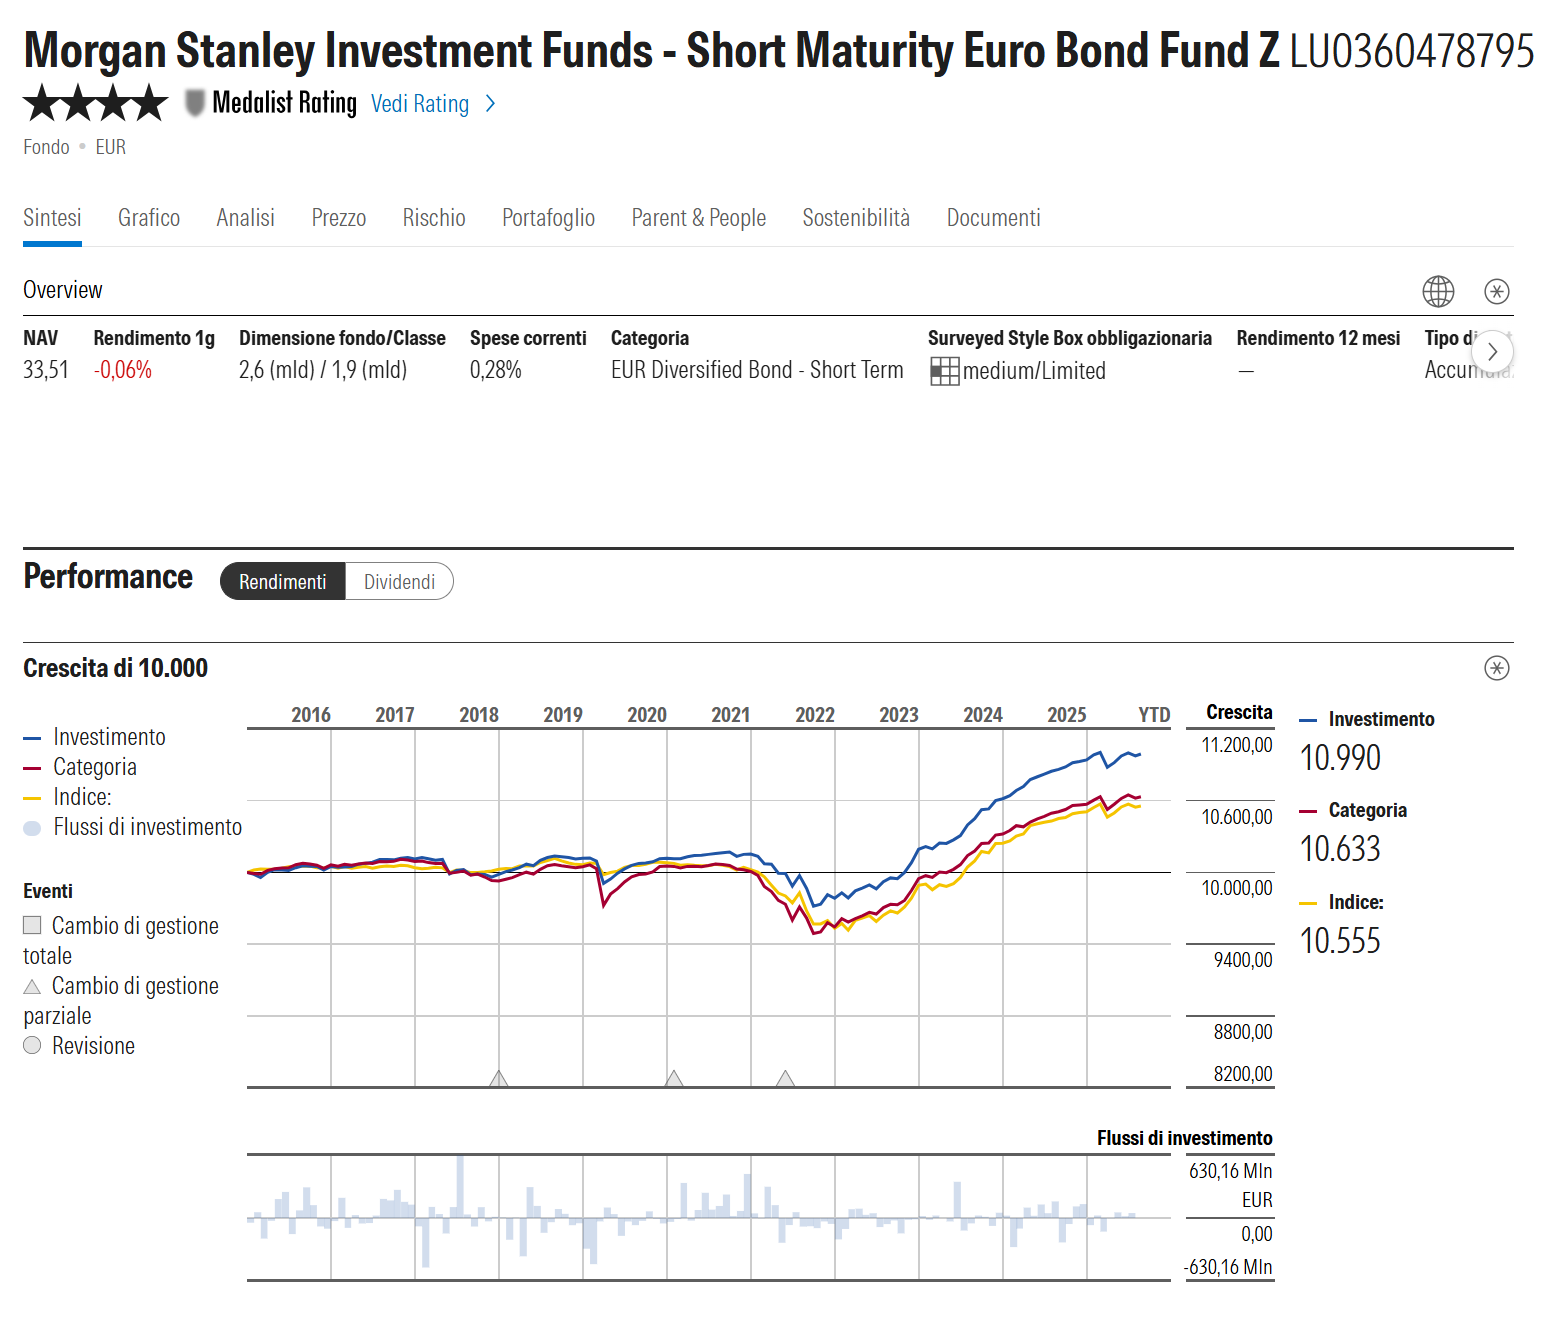Toggle Flussi di investimento legend swatch

pyautogui.click(x=32, y=828)
